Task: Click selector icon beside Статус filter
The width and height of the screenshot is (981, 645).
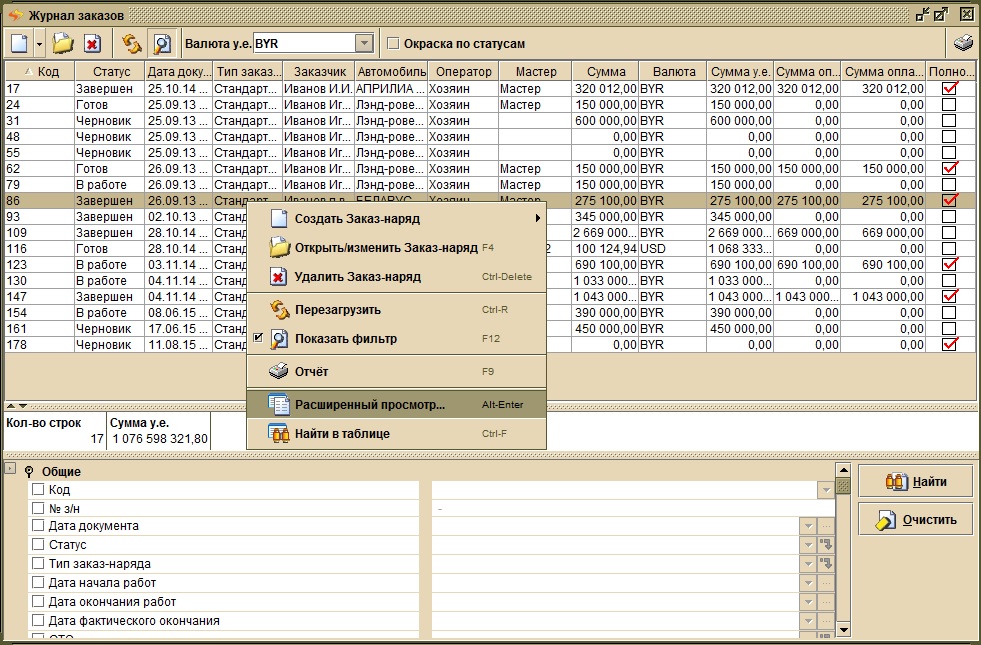Action: 826,546
